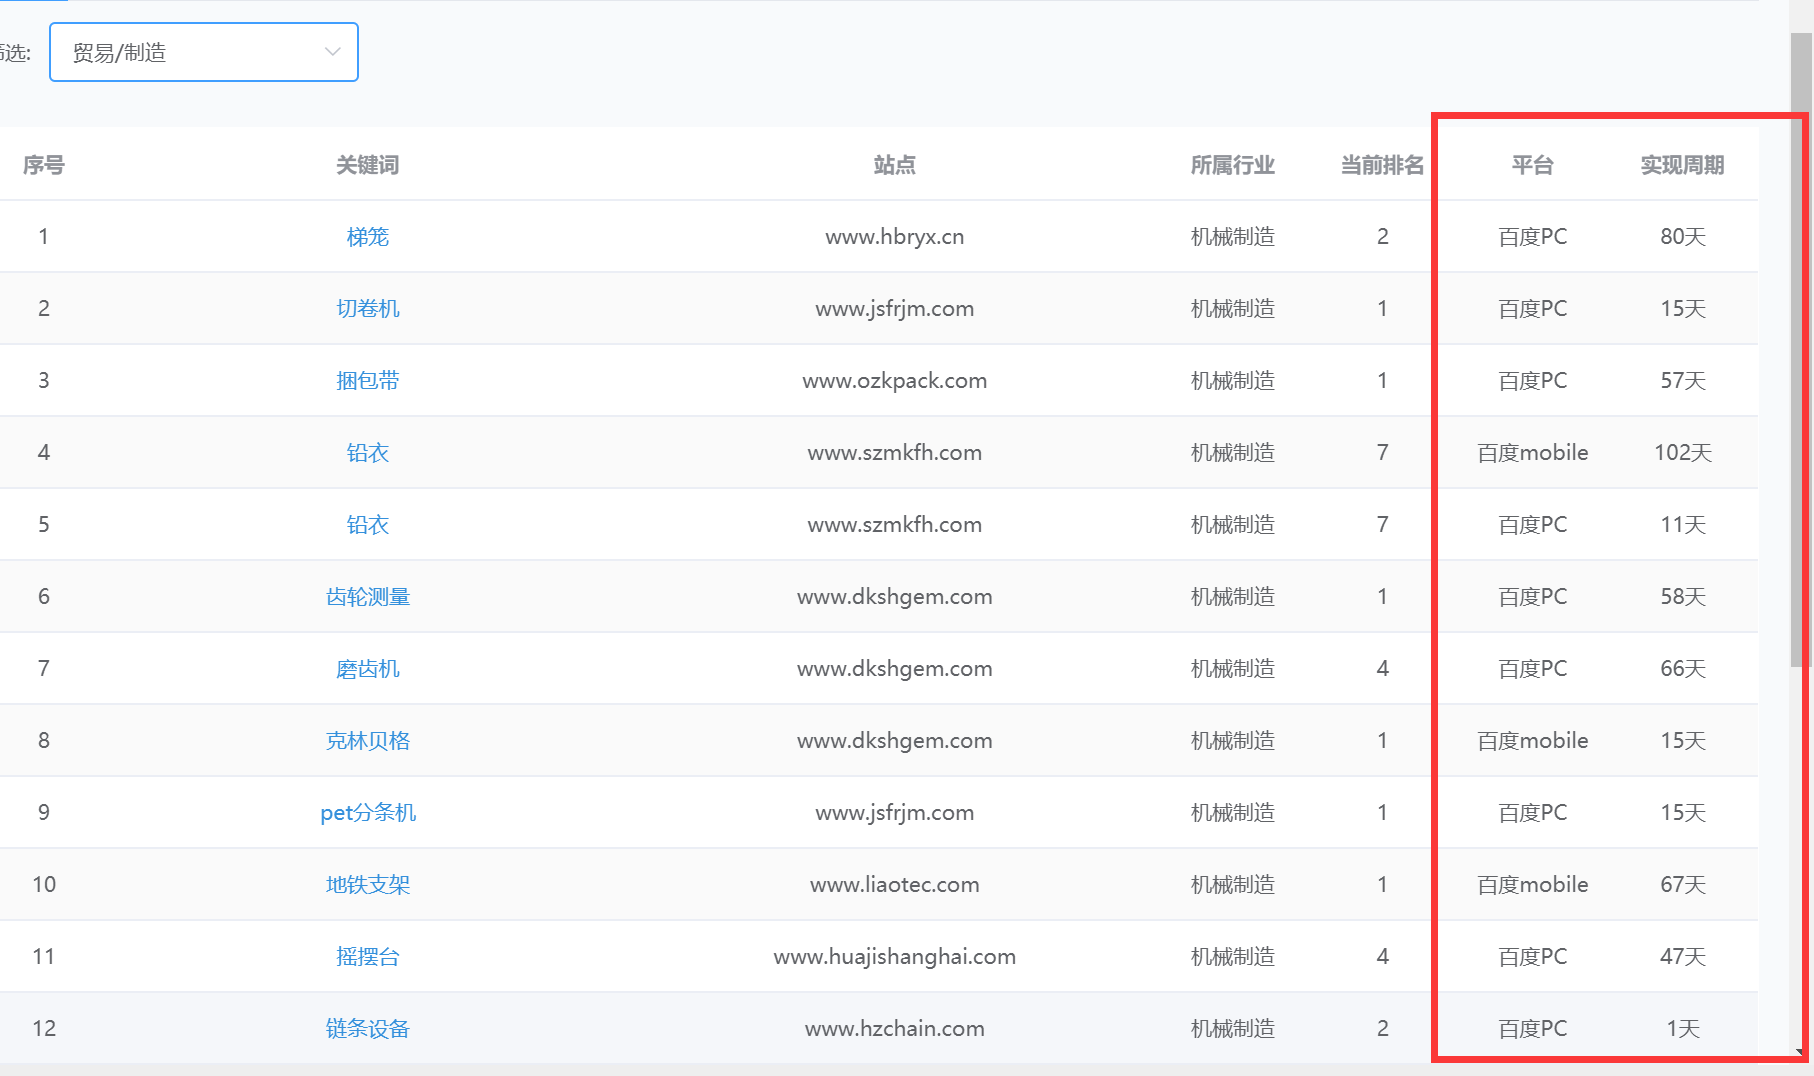Open the 链条设备 keyword link
1814x1076 pixels.
367,1029
